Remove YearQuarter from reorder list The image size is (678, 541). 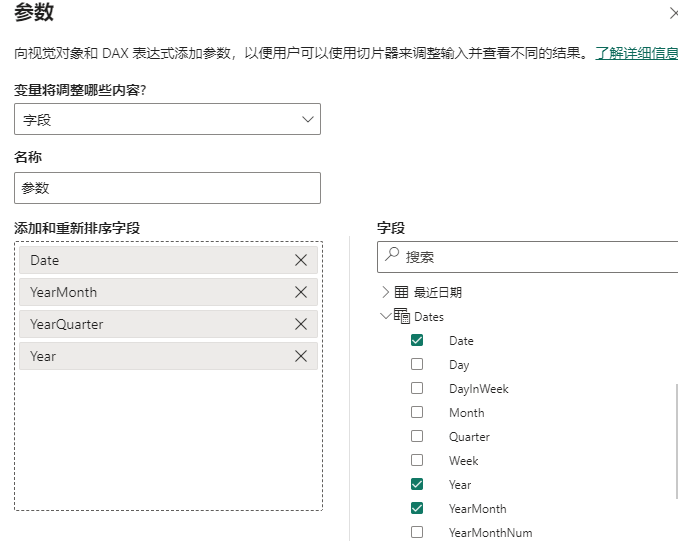click(301, 324)
